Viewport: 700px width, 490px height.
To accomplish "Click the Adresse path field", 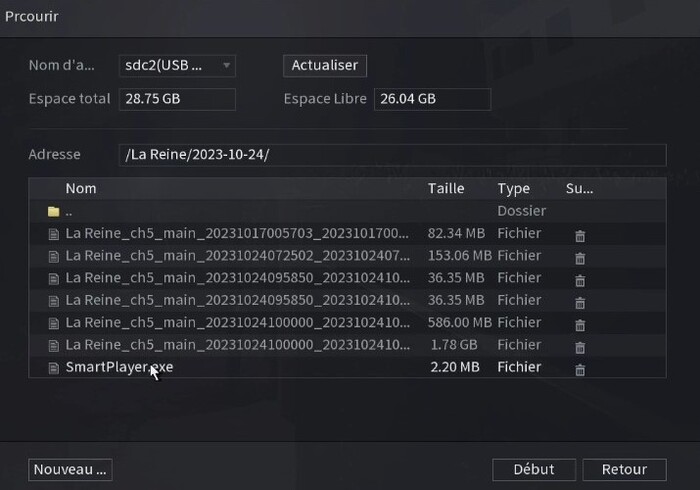I will pos(391,155).
